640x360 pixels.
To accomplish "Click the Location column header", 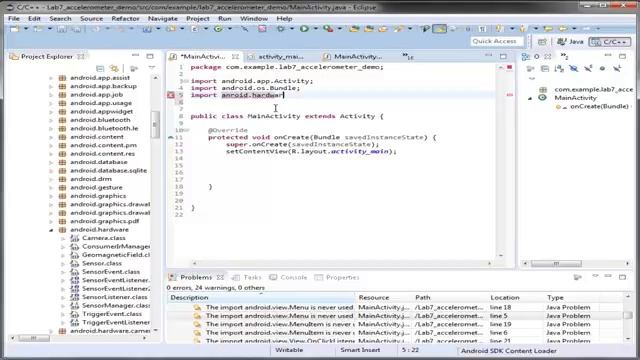I will tap(516, 298).
